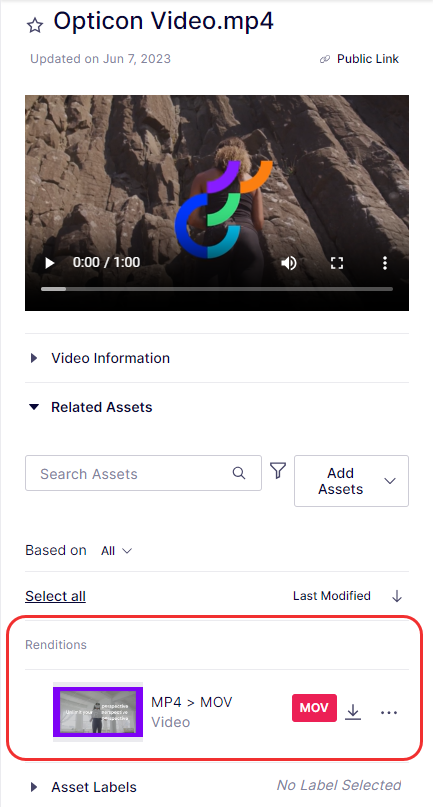Toggle sort direction arrow next to Last Modified

(396, 596)
